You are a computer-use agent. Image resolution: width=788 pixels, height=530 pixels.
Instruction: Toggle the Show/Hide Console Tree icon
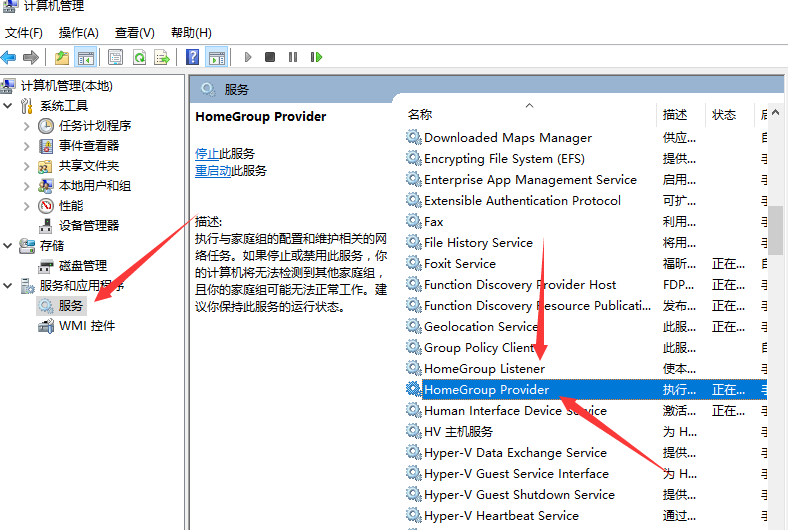[x=85, y=57]
